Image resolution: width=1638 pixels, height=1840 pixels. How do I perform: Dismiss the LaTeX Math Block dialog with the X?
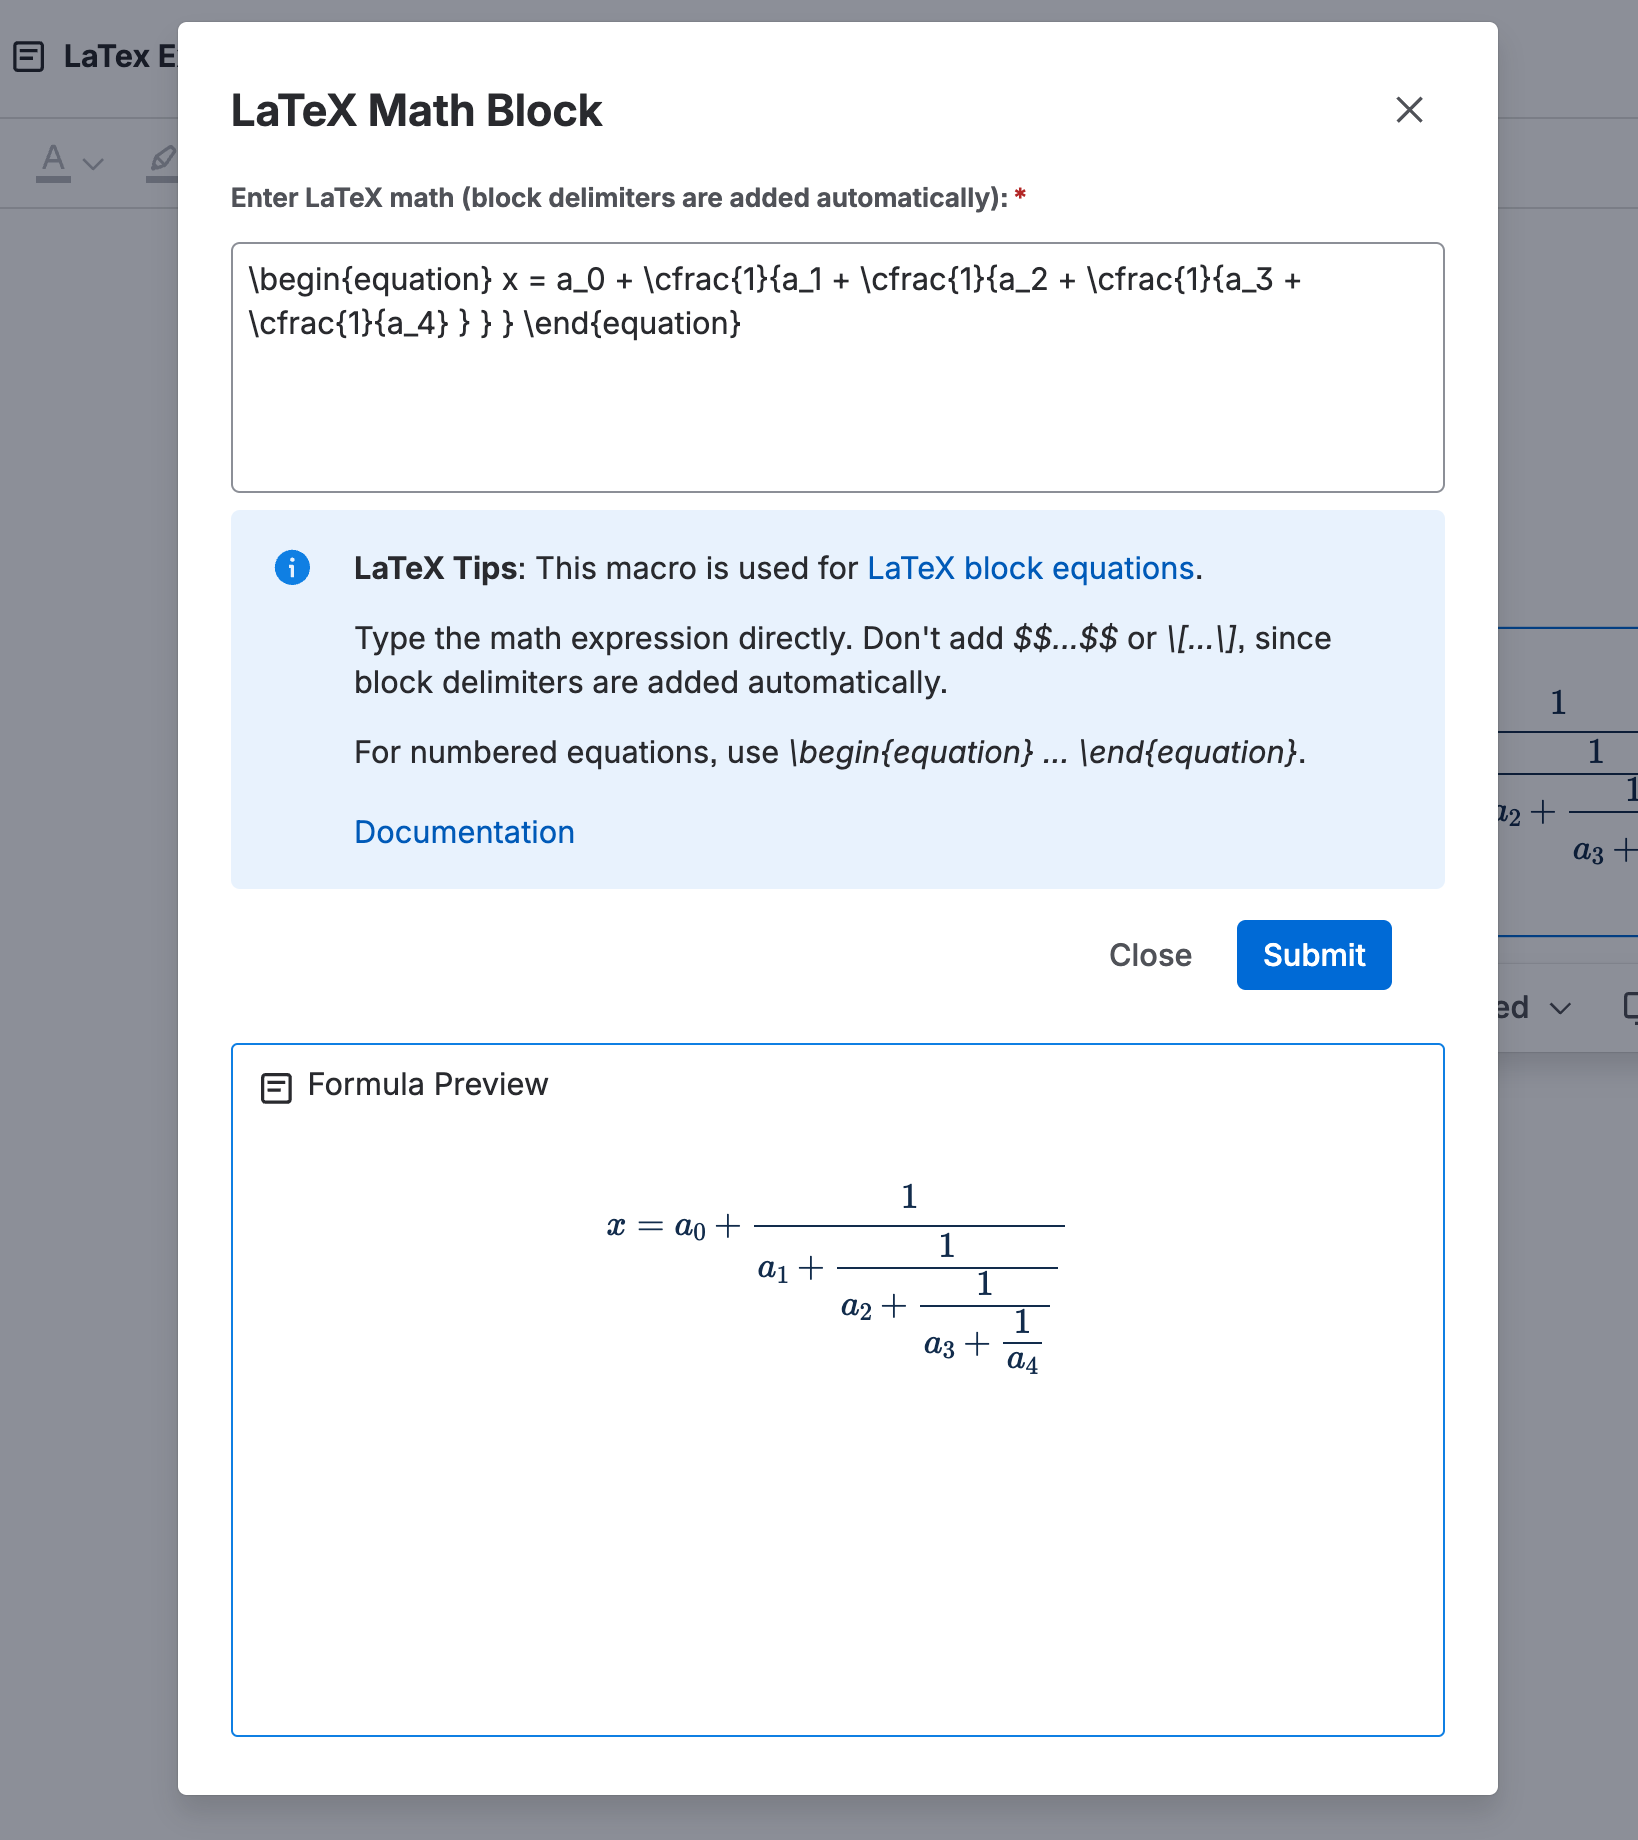[1410, 110]
